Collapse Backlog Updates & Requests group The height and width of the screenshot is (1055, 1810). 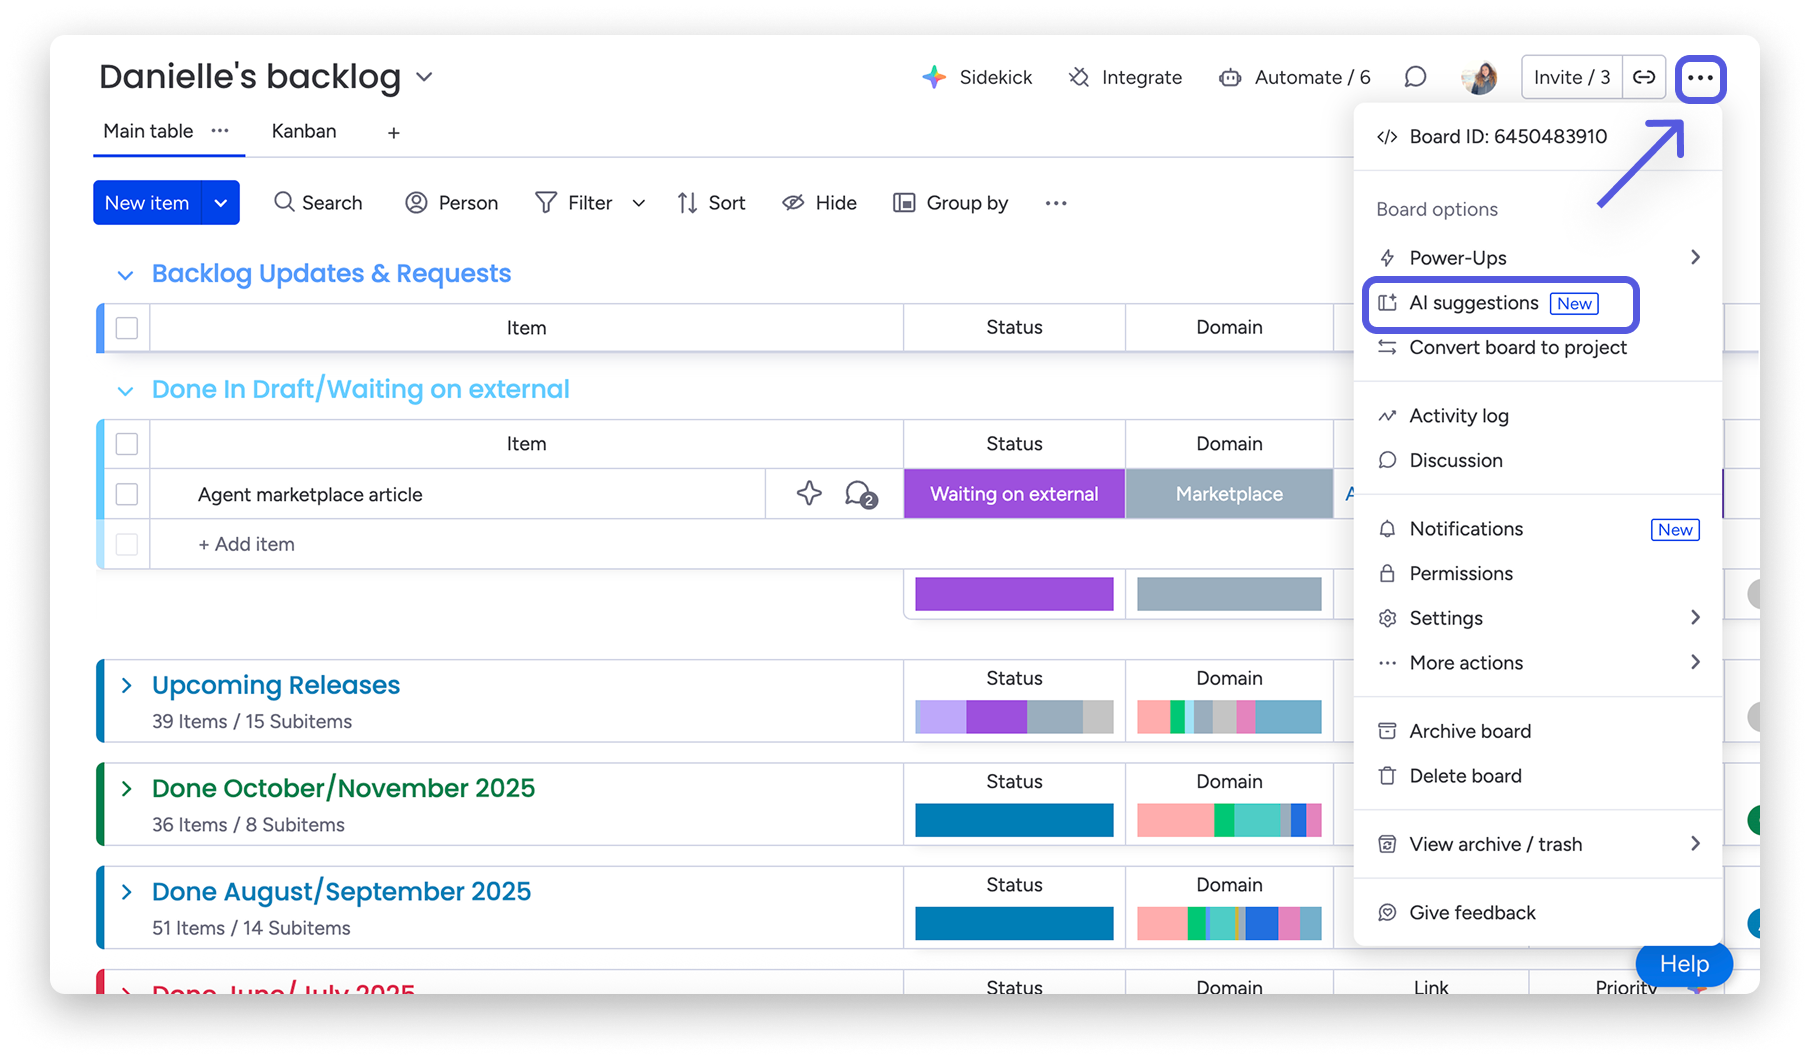tap(125, 275)
